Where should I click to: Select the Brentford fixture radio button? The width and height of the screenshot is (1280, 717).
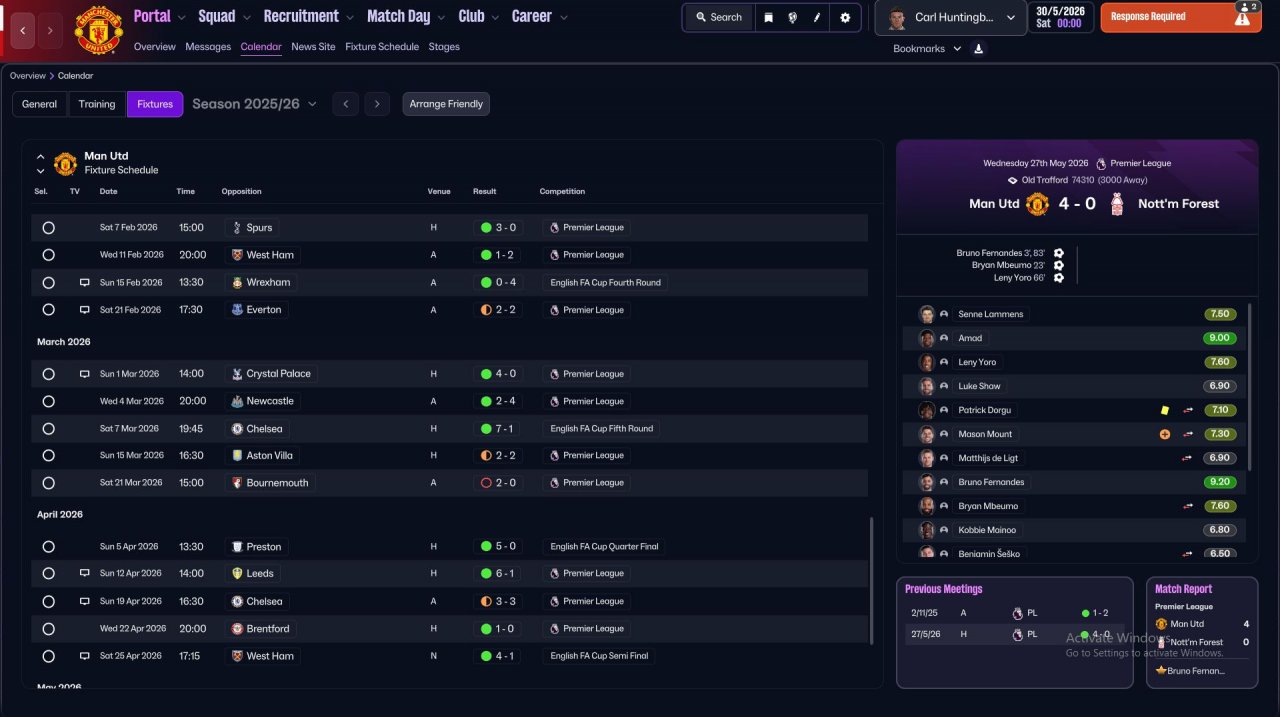pyautogui.click(x=48, y=629)
